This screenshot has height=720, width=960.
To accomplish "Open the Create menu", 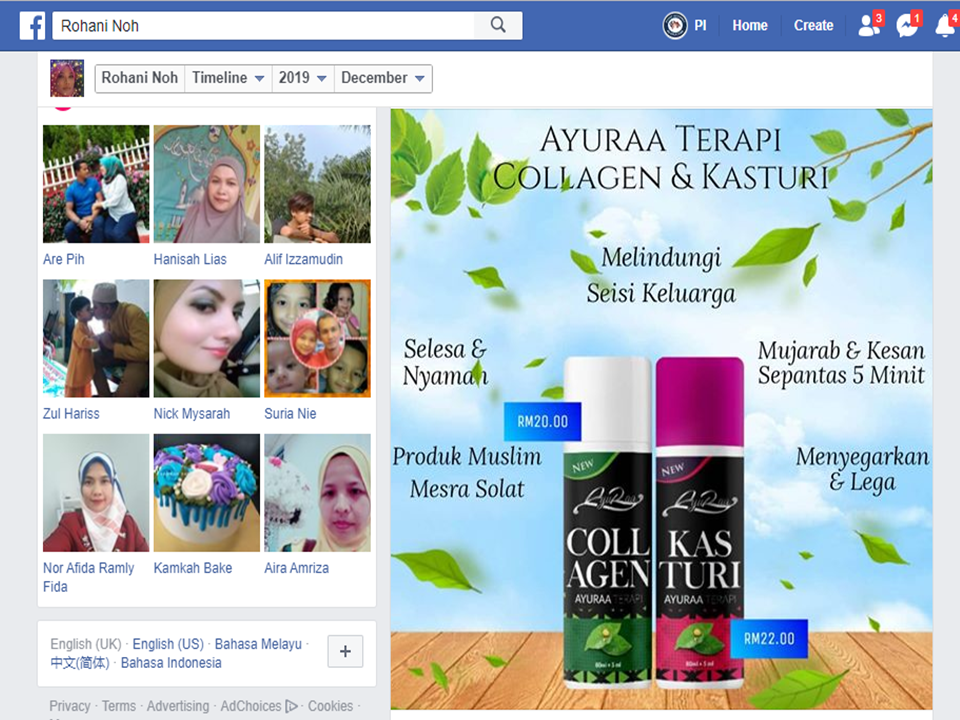I will pyautogui.click(x=813, y=26).
